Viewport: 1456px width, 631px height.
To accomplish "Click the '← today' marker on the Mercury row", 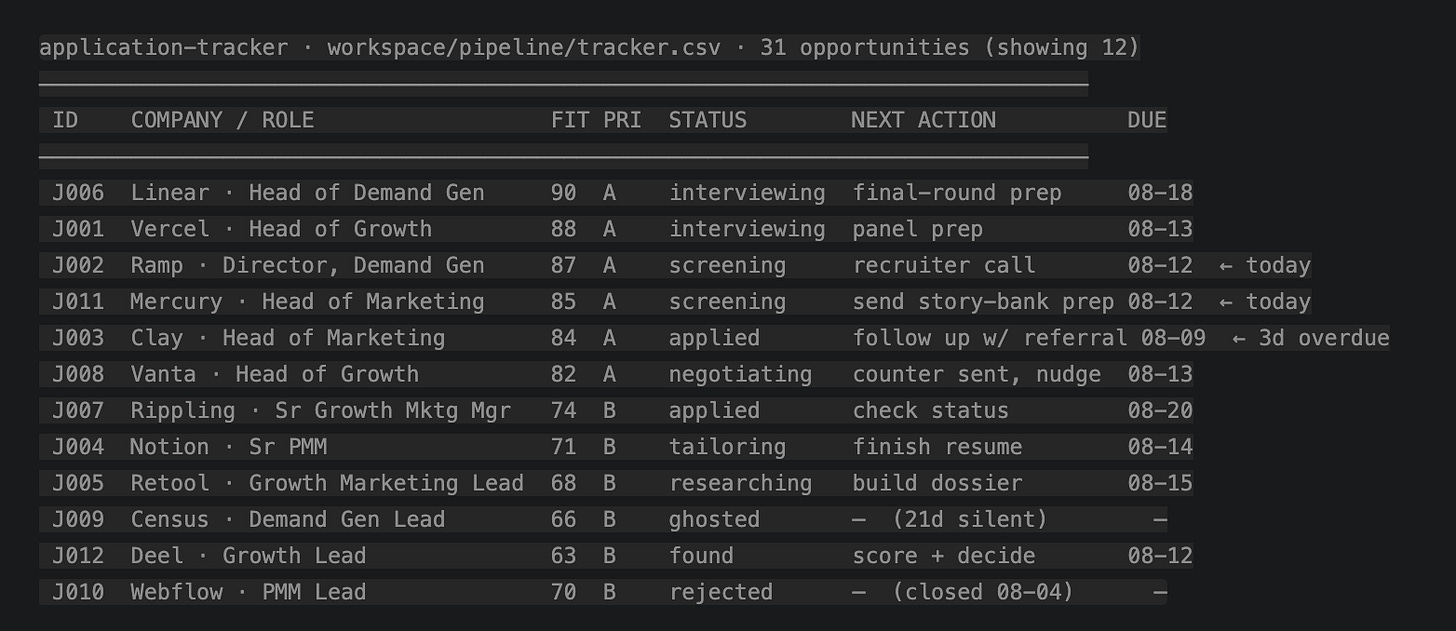I will point(1265,302).
